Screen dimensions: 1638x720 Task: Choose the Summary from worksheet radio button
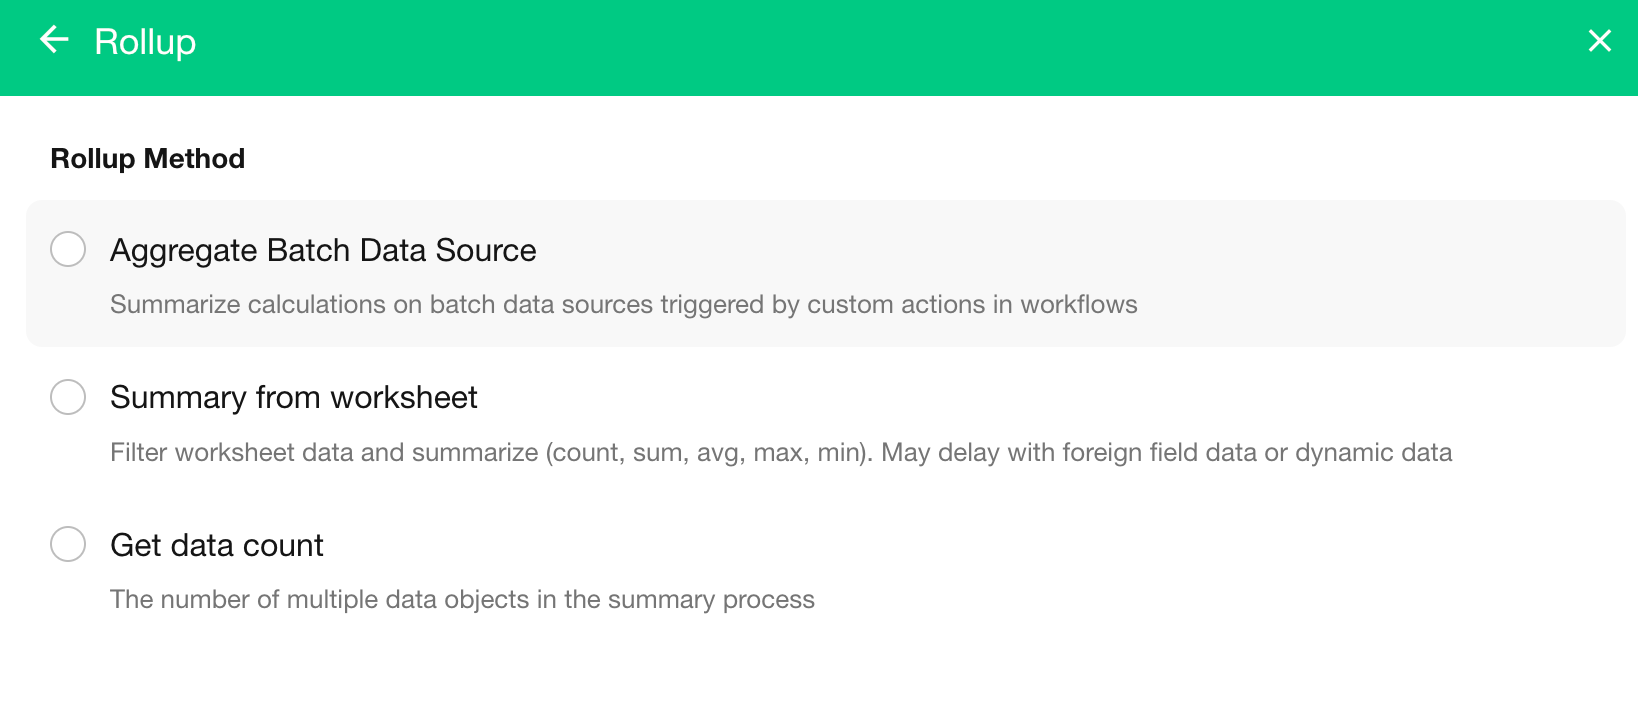(68, 397)
